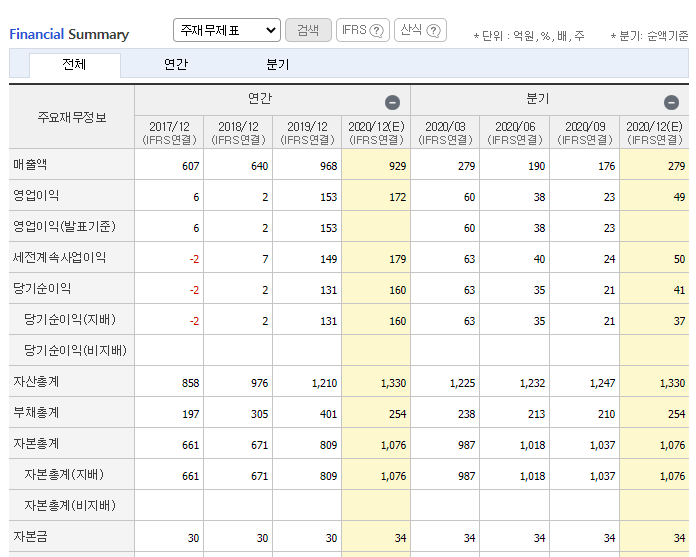Click 당기순이익(지배) value 37 in last column

coord(679,321)
